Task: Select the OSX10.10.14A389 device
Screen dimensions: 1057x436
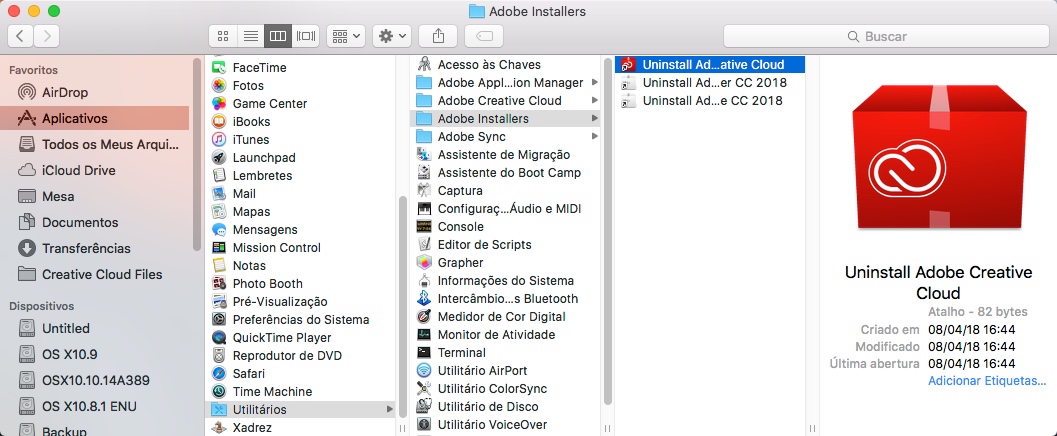Action: [x=94, y=380]
